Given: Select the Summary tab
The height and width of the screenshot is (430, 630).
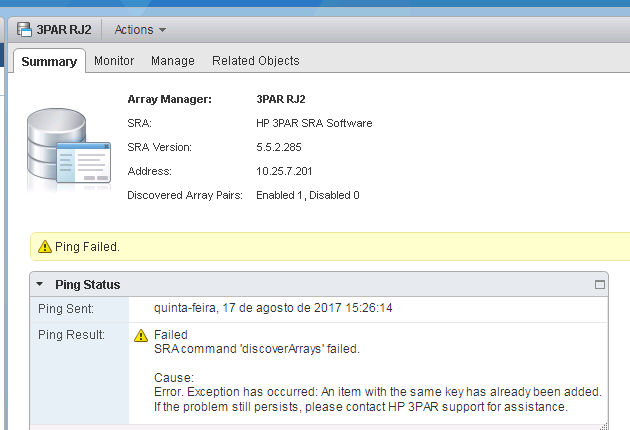Looking at the screenshot, I should coord(49,61).
